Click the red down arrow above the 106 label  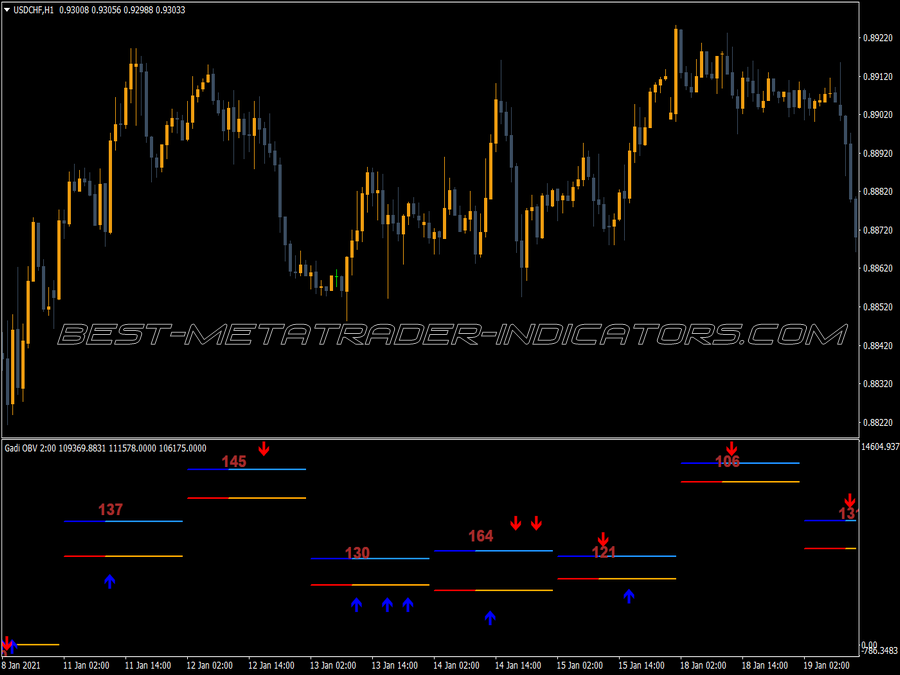pos(731,448)
